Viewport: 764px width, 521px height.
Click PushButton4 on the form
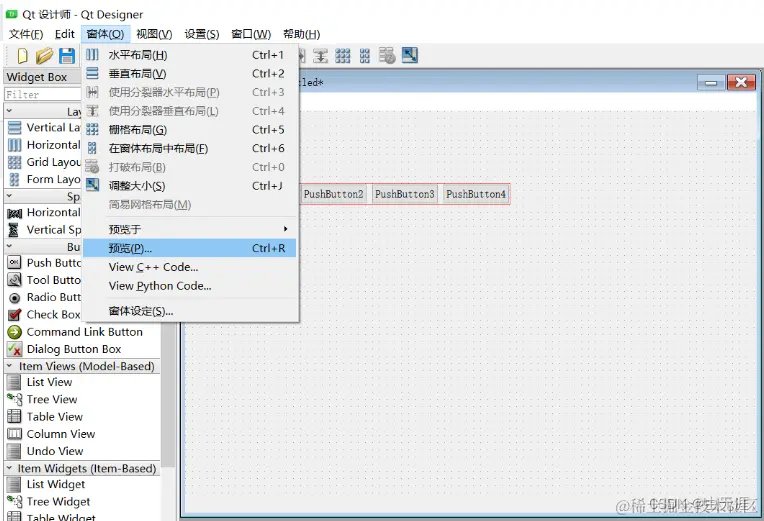point(476,194)
